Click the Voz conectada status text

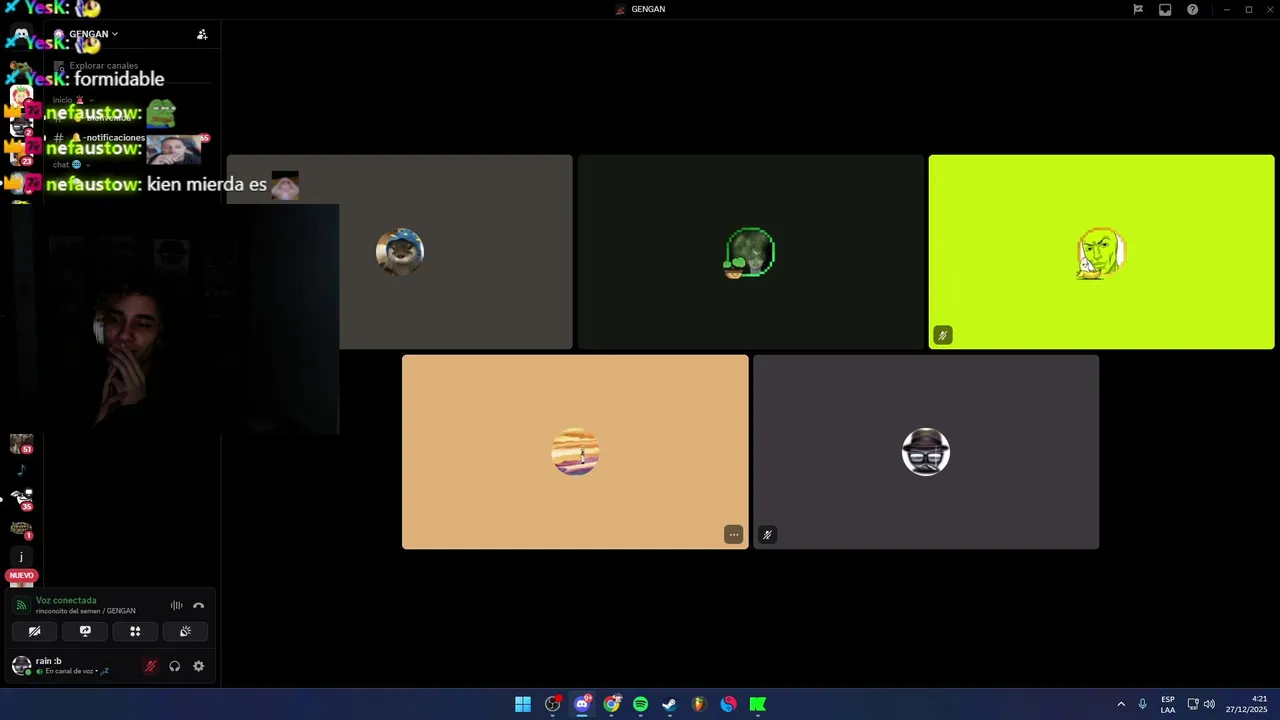click(66, 600)
